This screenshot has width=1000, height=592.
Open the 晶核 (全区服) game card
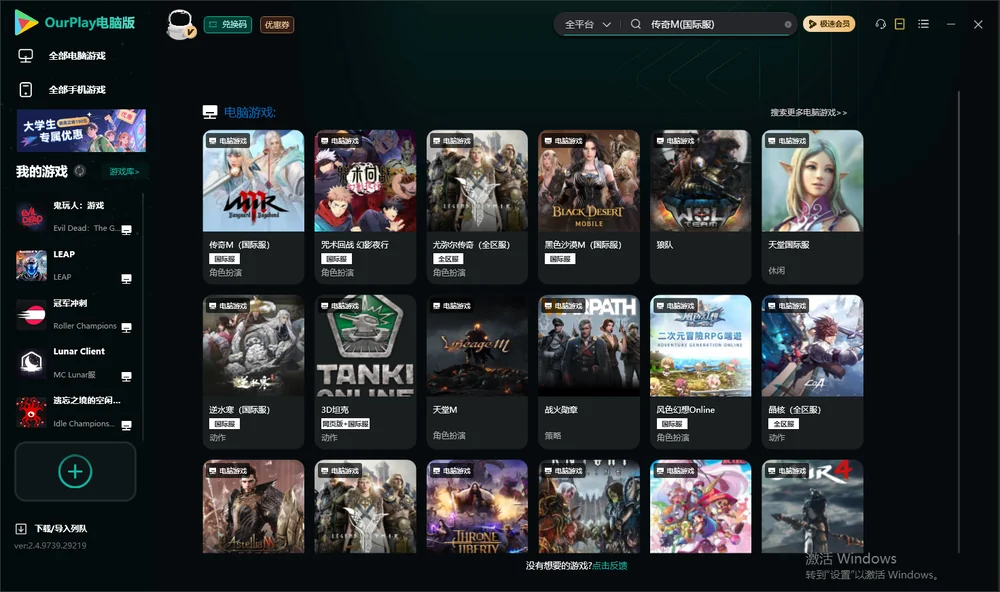click(812, 372)
